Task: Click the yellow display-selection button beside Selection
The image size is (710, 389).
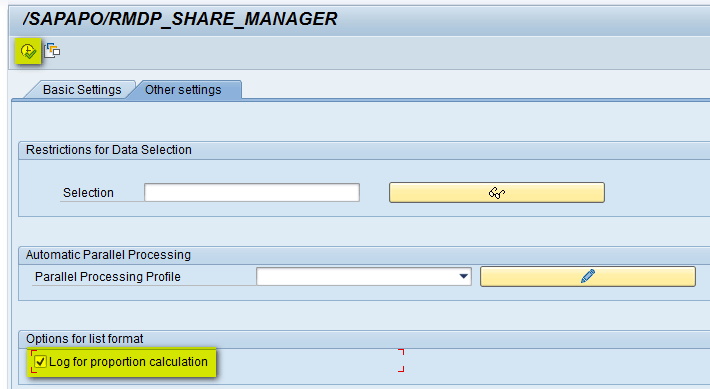Action: coord(497,192)
